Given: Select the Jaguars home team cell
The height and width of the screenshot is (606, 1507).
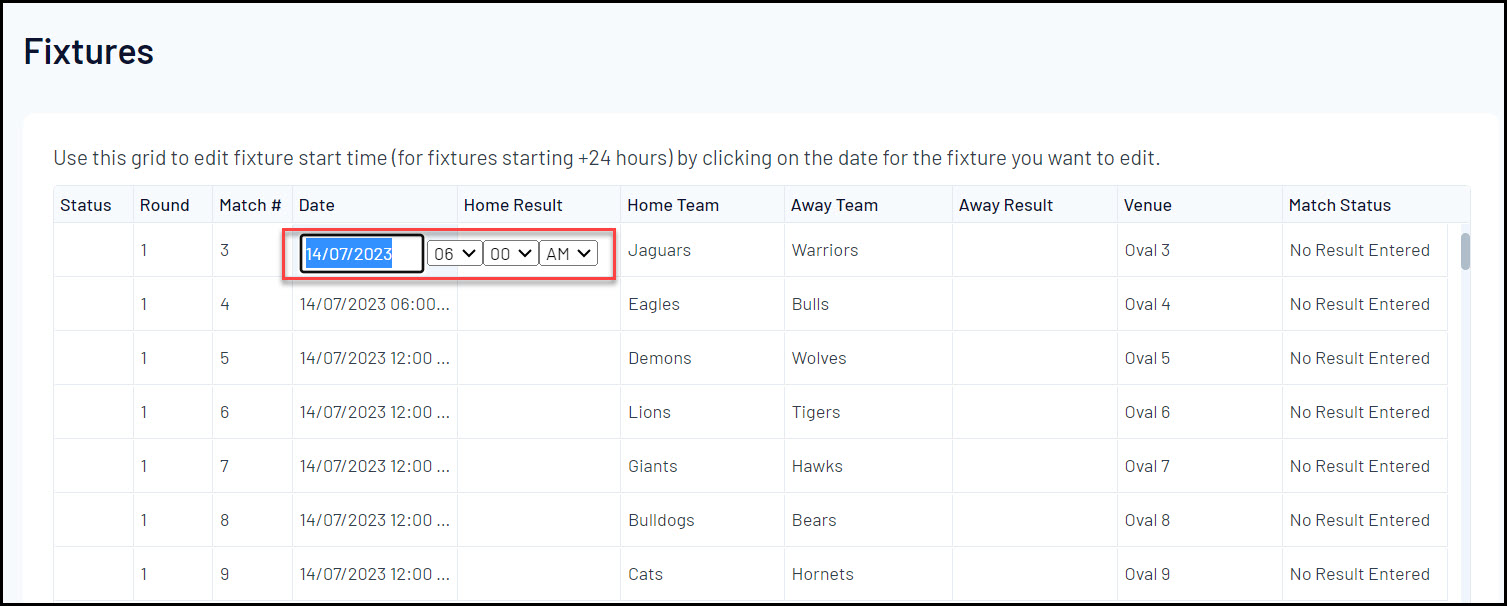Looking at the screenshot, I should tap(703, 250).
